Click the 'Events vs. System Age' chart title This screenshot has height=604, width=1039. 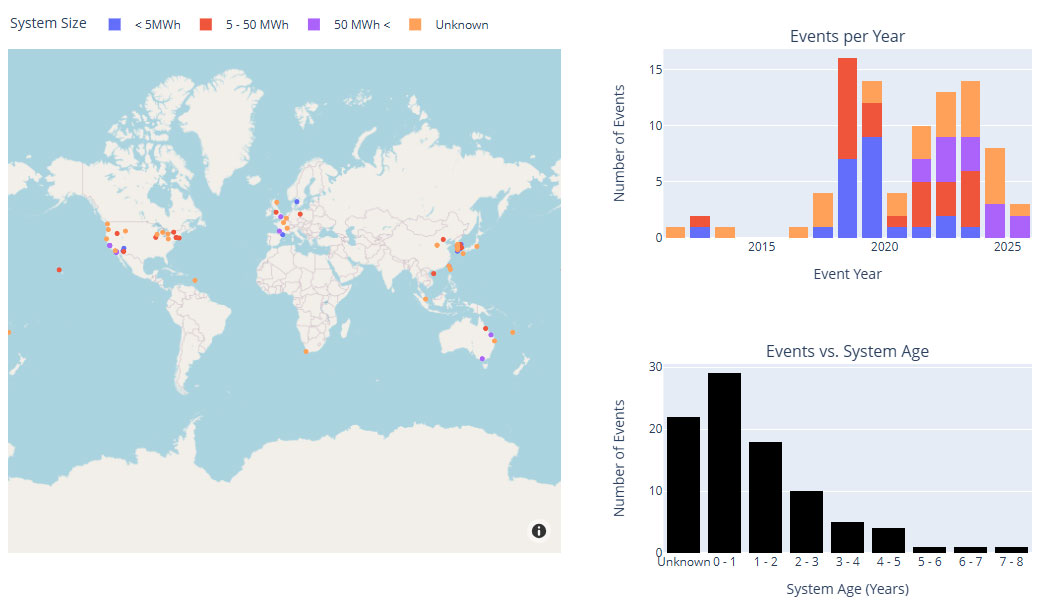(847, 351)
